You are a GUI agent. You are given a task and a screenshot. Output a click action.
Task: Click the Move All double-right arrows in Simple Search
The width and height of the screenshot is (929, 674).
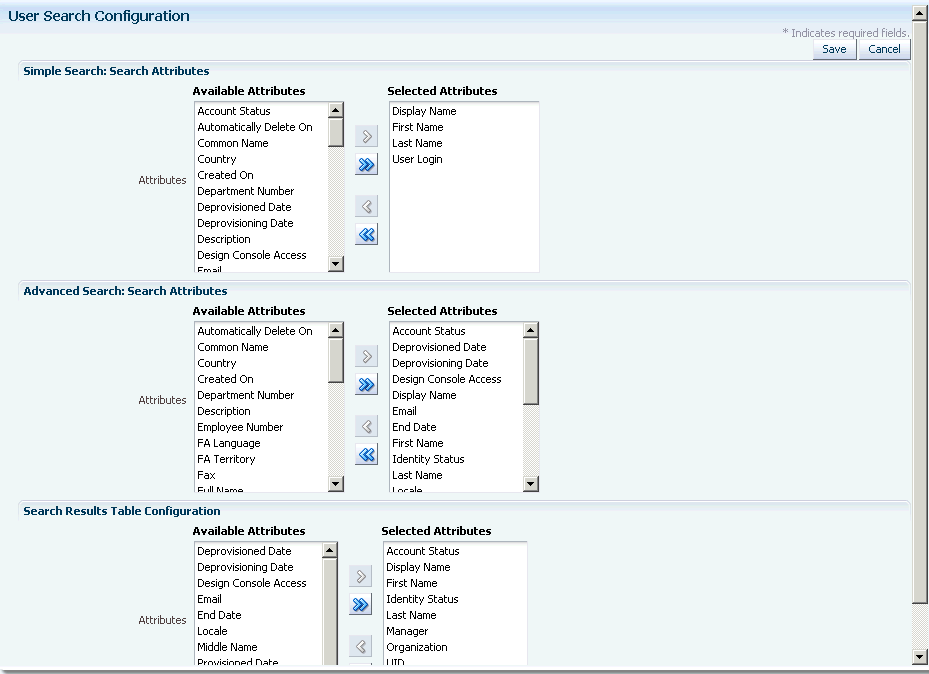[366, 165]
